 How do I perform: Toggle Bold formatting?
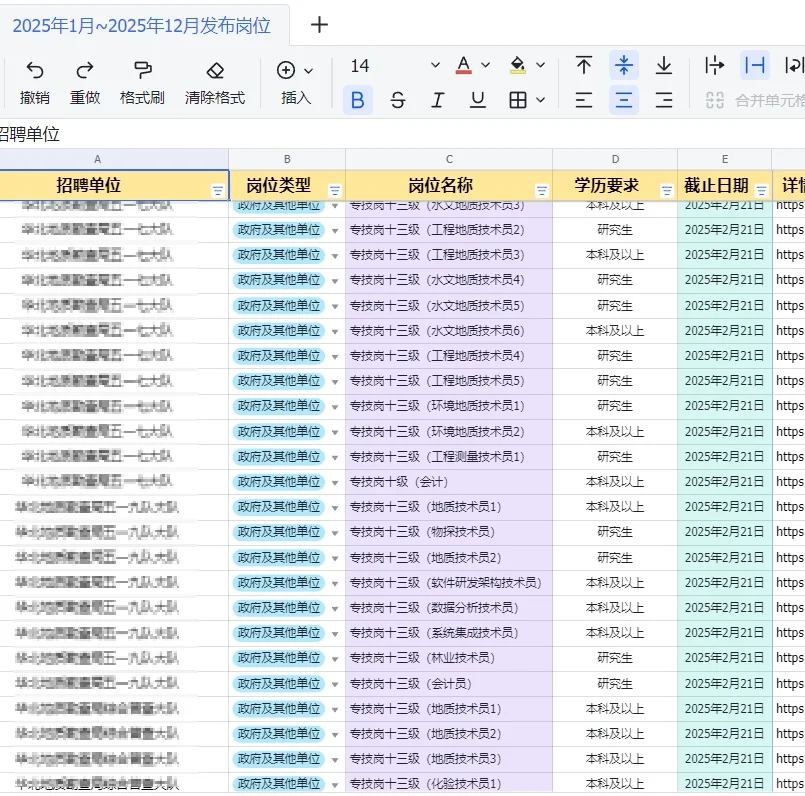click(x=358, y=100)
